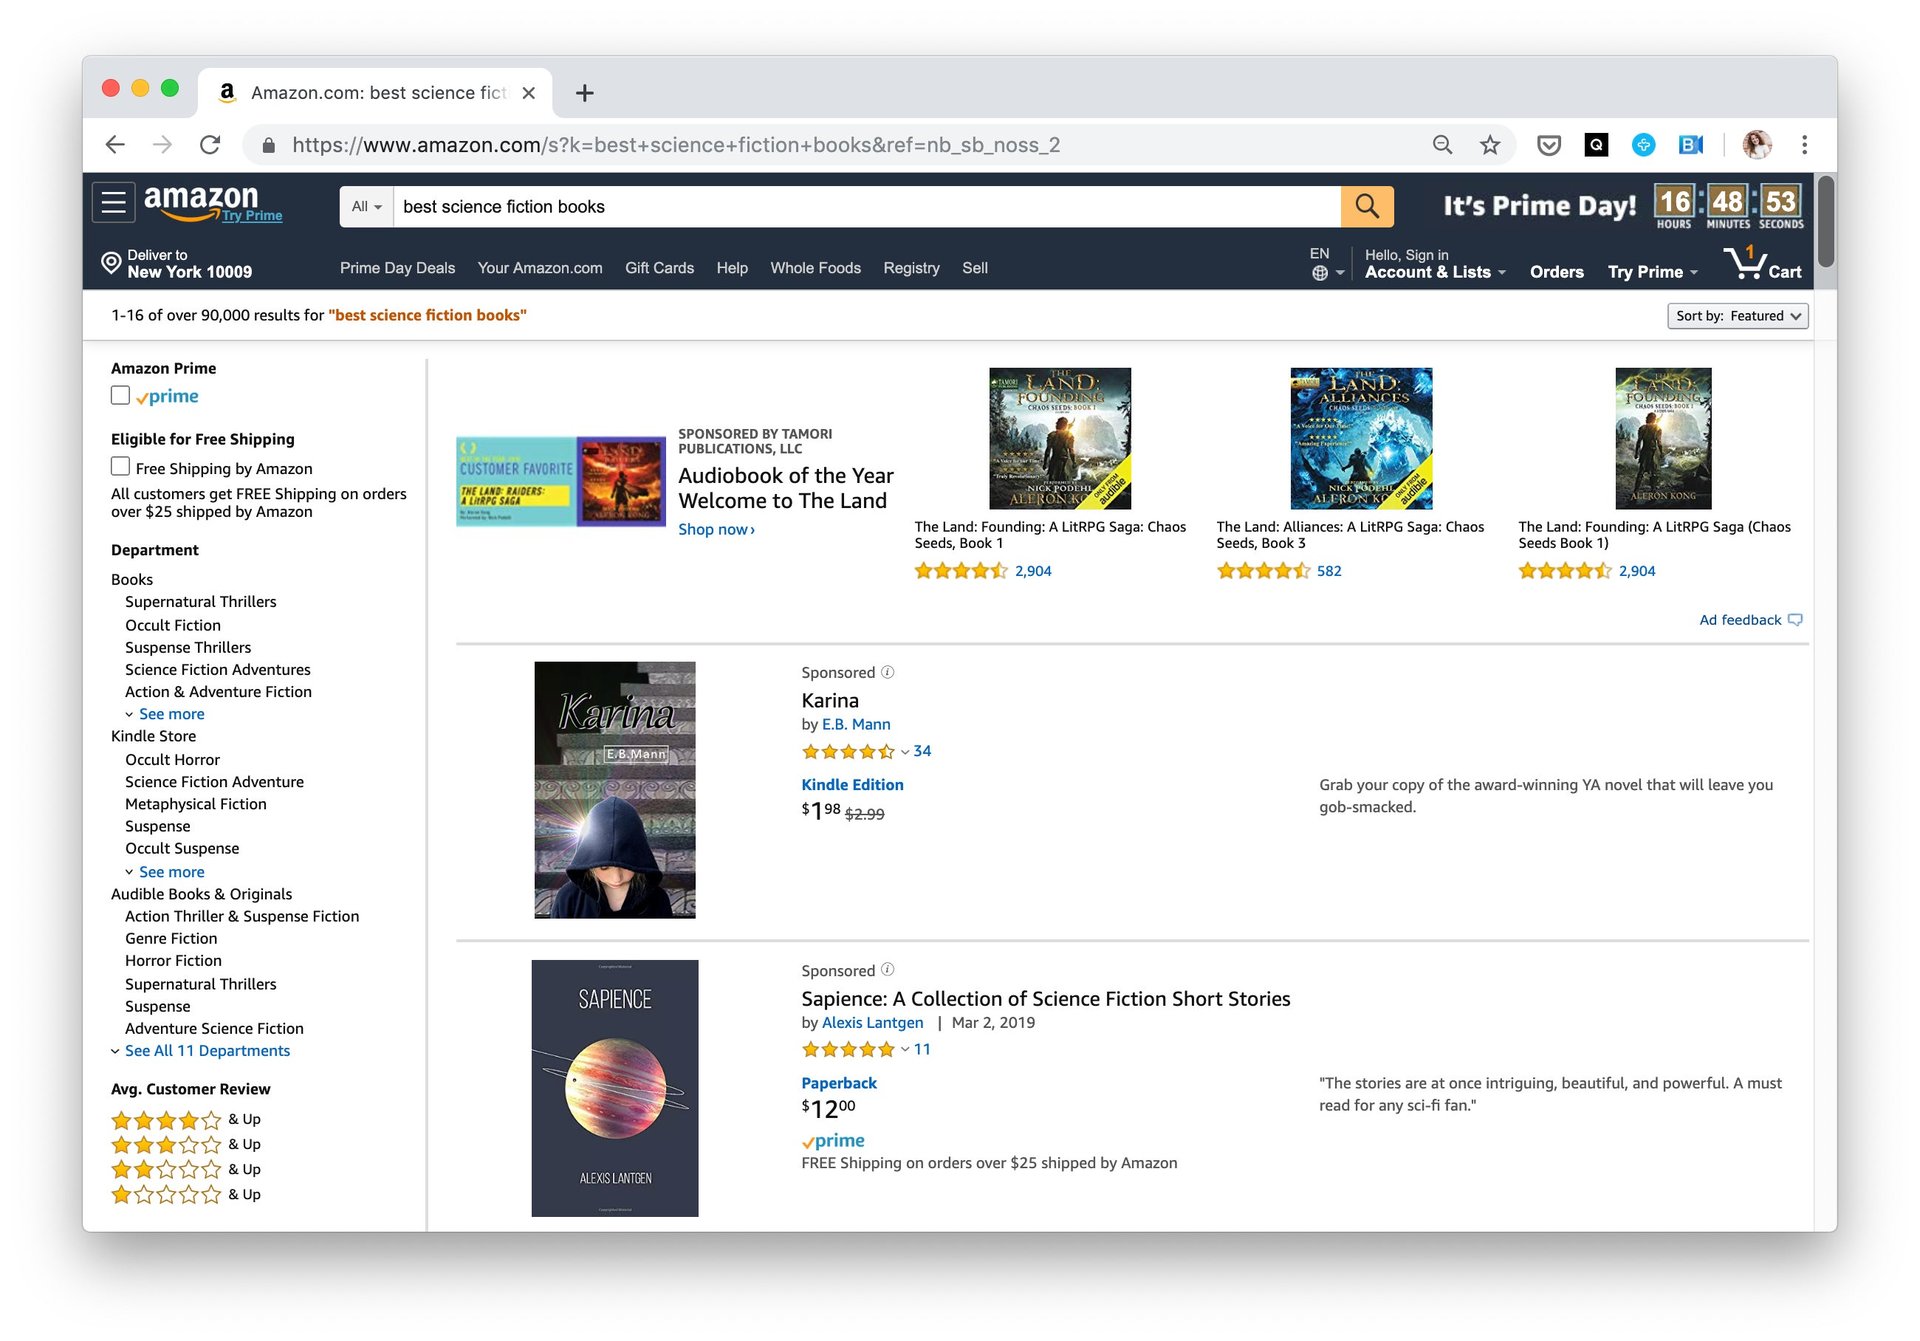
Task: Reload the page with the refresh icon
Action: (209, 145)
